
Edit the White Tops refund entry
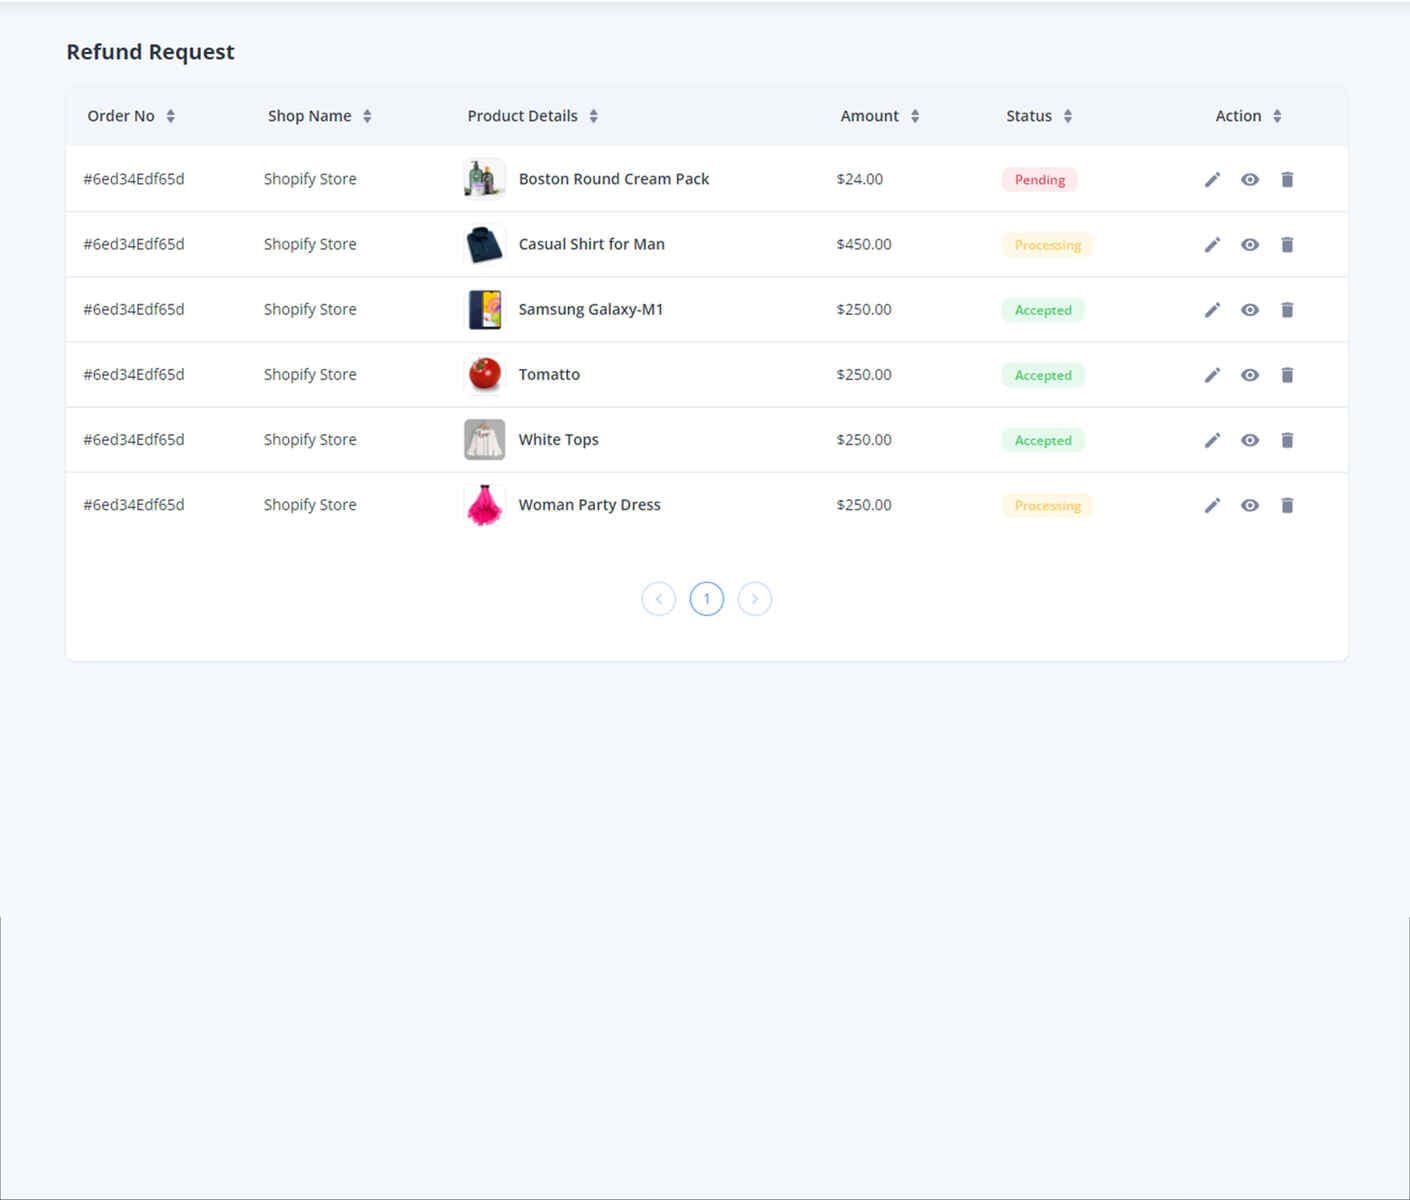[1212, 439]
